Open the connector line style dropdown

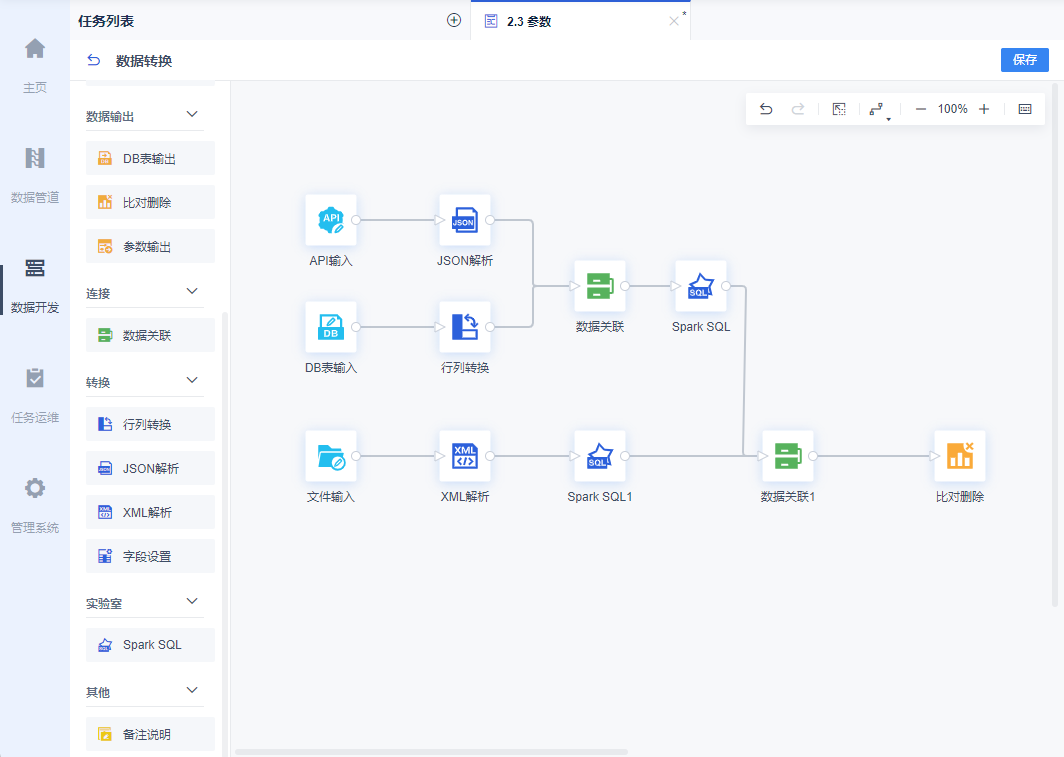(x=879, y=111)
